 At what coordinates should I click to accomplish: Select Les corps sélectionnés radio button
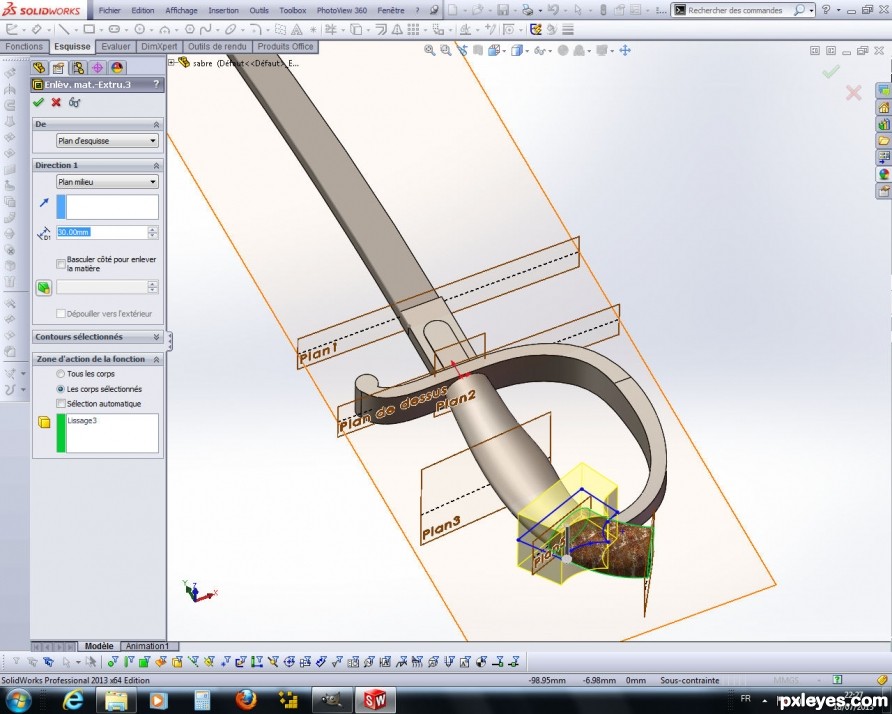60,389
